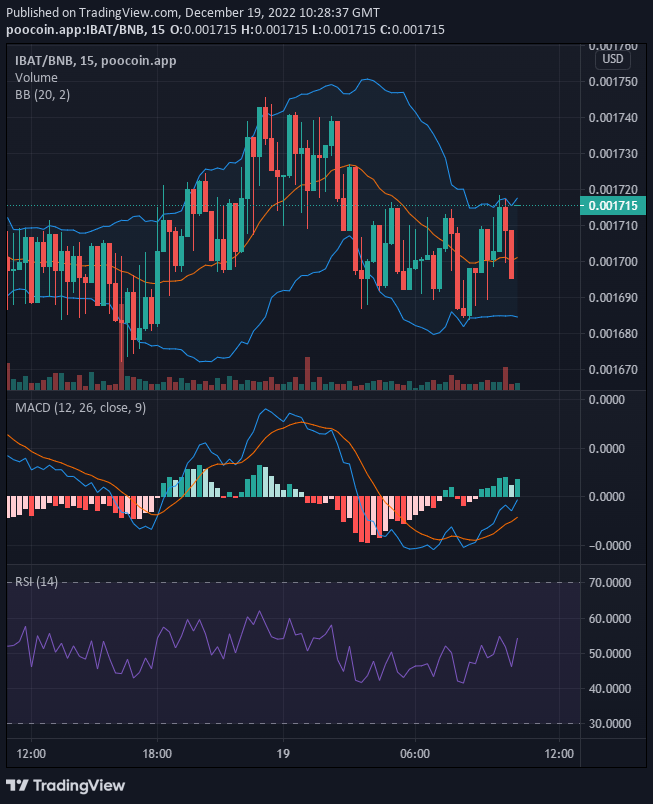Click the 0.001680 price axis label

tap(613, 333)
